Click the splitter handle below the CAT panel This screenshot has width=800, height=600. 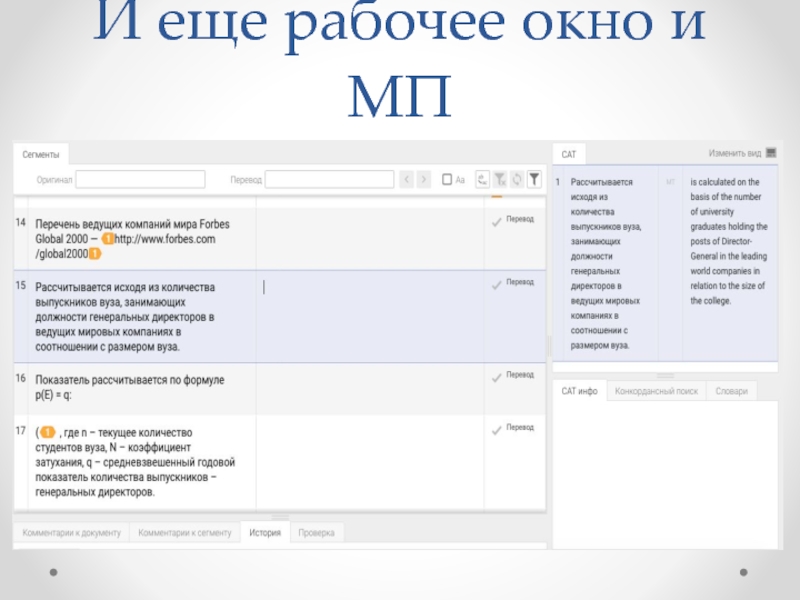click(x=665, y=376)
